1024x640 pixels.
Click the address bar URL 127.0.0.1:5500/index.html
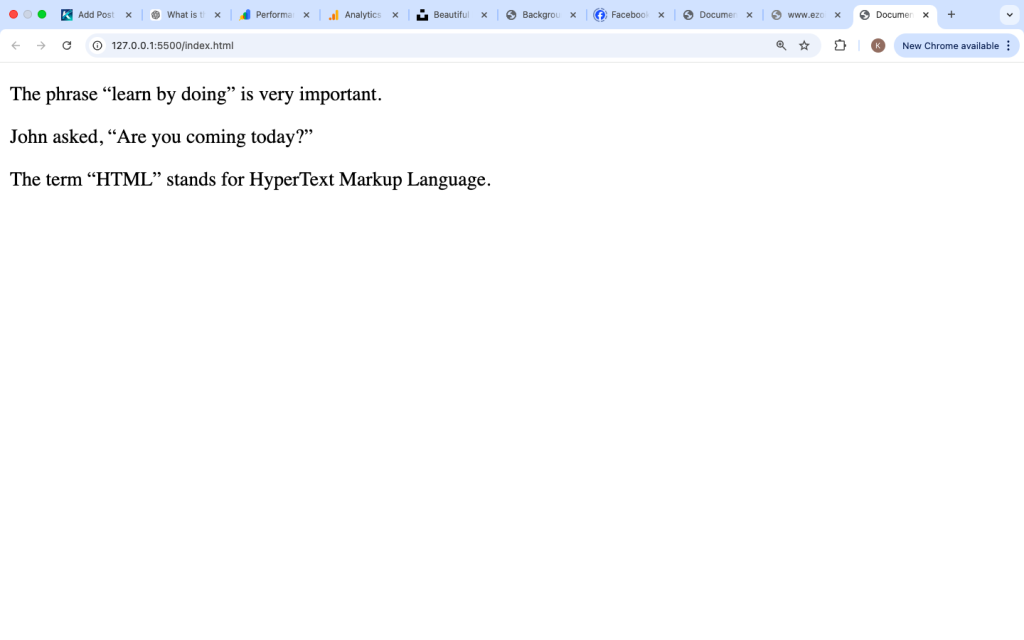[172, 46]
